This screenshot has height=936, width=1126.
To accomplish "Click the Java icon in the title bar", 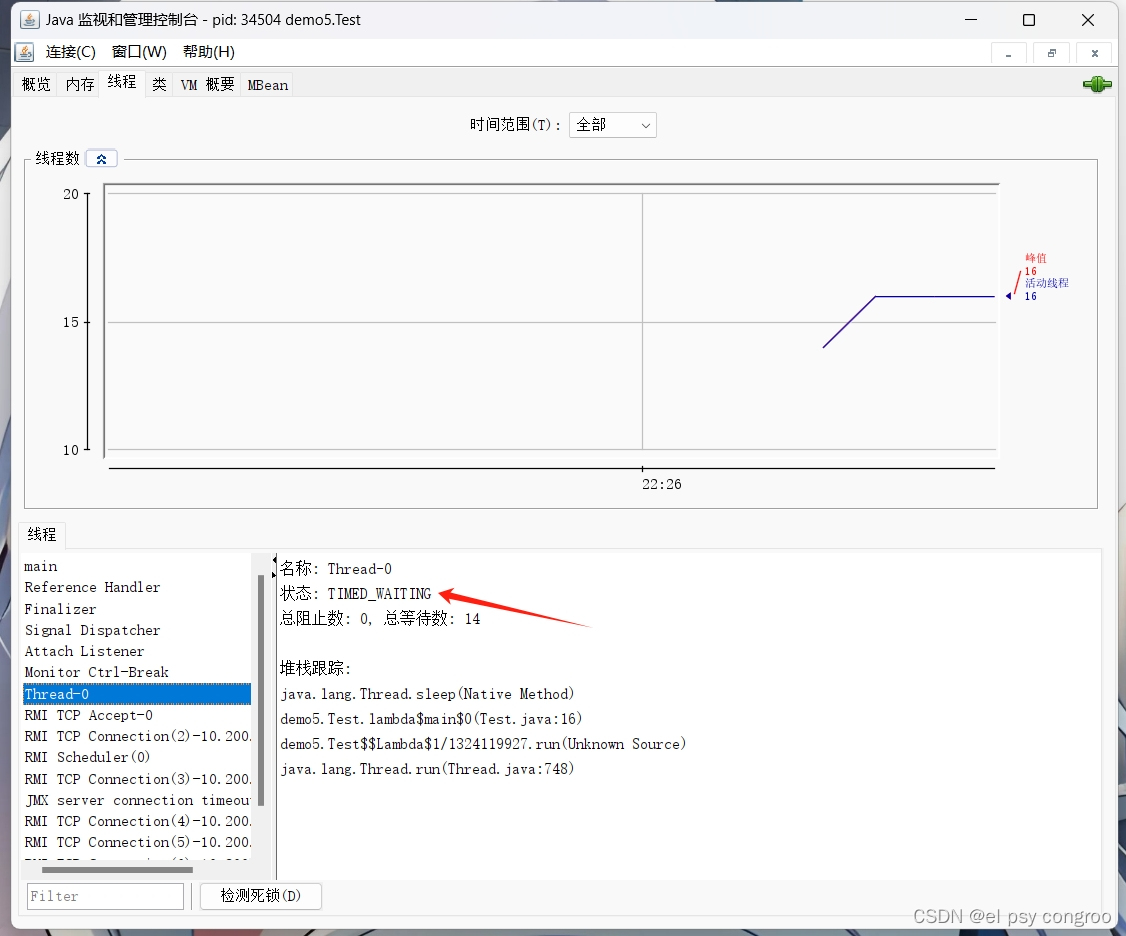I will point(29,19).
